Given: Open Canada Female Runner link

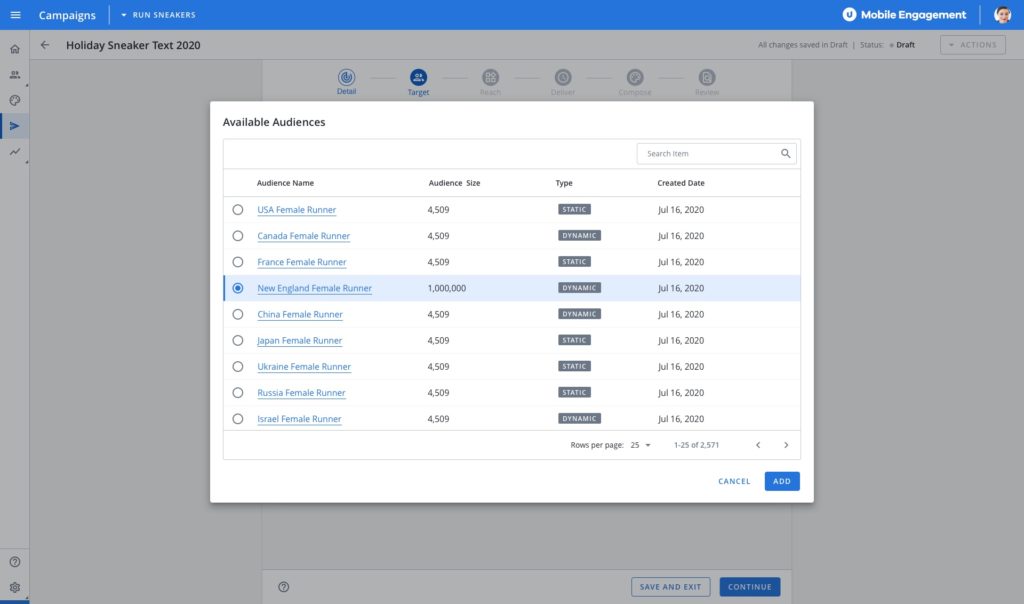Looking at the screenshot, I should [304, 236].
